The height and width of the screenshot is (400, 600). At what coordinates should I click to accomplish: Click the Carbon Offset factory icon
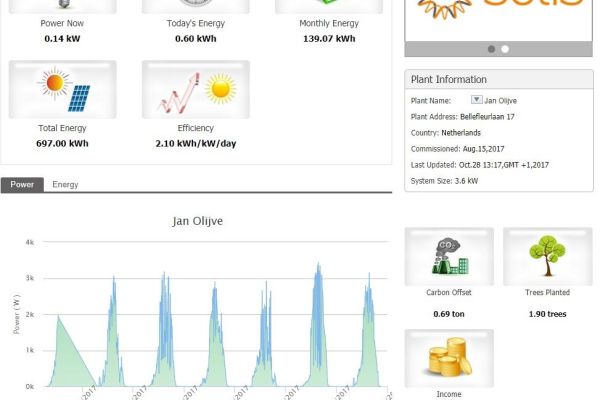pyautogui.click(x=448, y=257)
